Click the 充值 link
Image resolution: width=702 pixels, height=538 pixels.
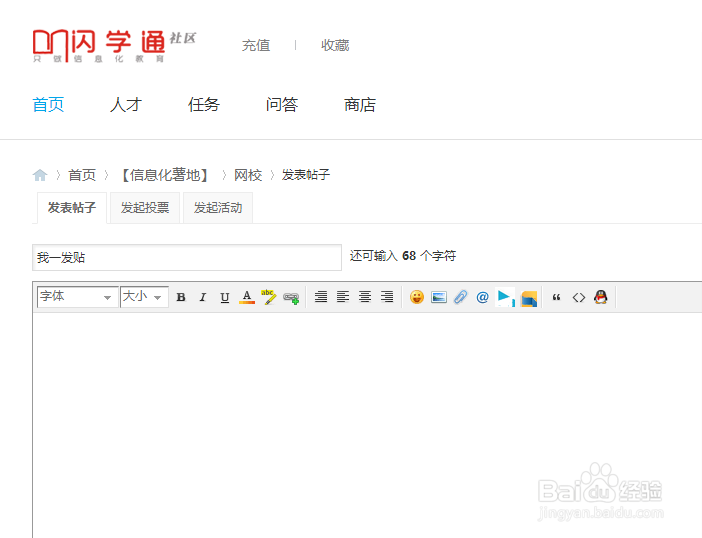[x=256, y=45]
